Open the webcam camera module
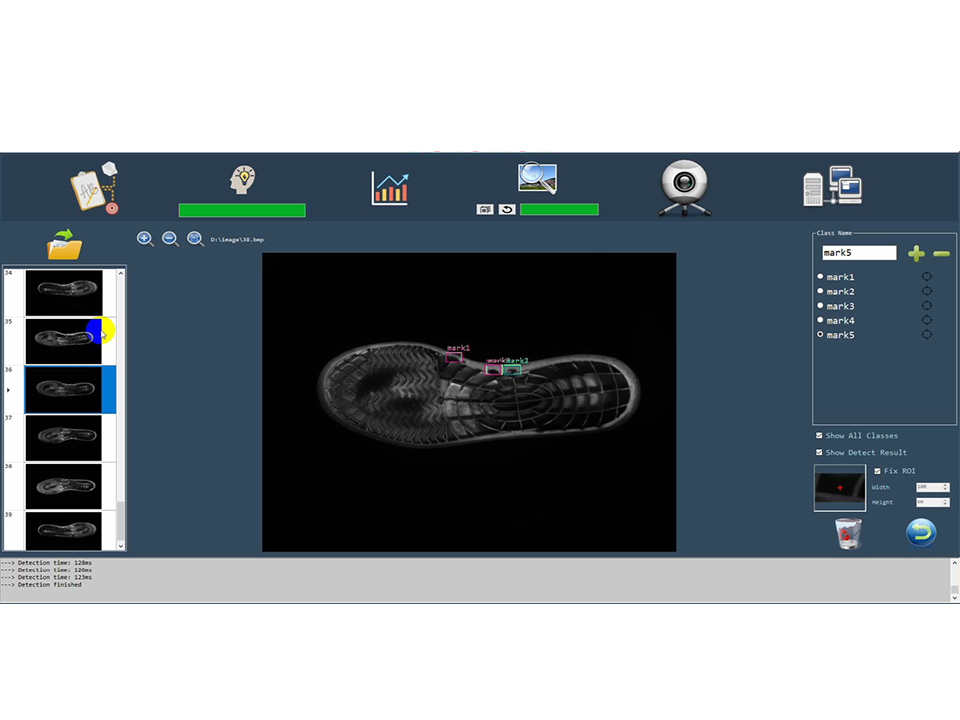 [x=685, y=187]
